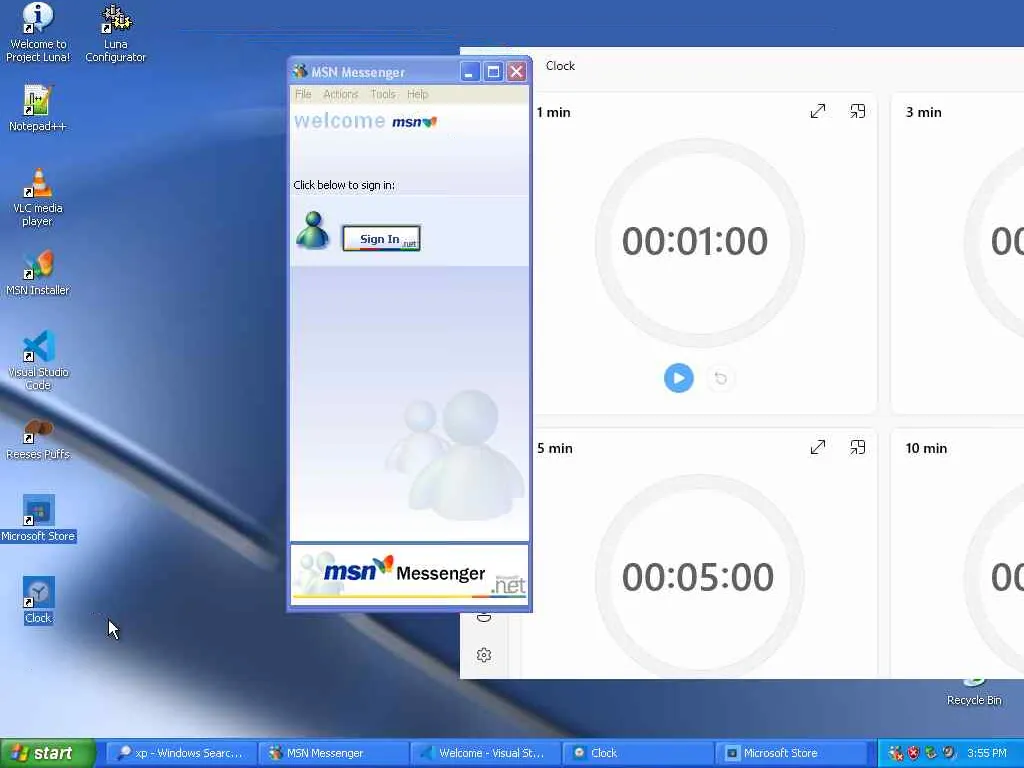Switch to the 'xp - Windows Search' taskbar item
The width and height of the screenshot is (1024, 768).
[x=180, y=753]
